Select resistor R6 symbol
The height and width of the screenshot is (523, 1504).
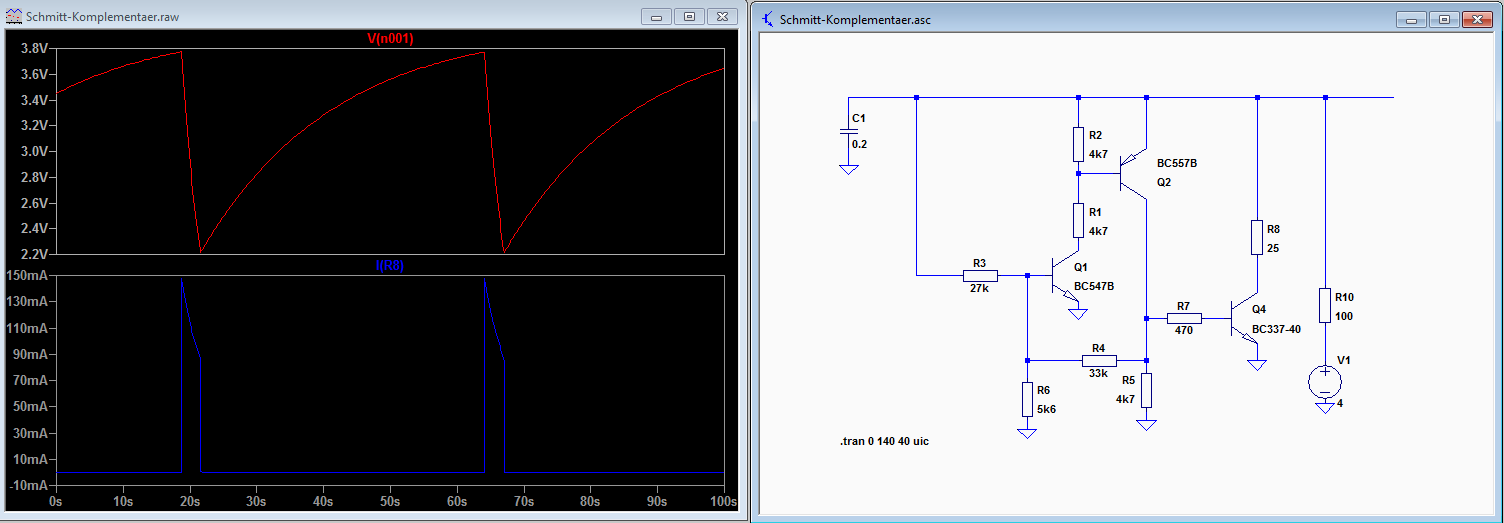click(1027, 399)
